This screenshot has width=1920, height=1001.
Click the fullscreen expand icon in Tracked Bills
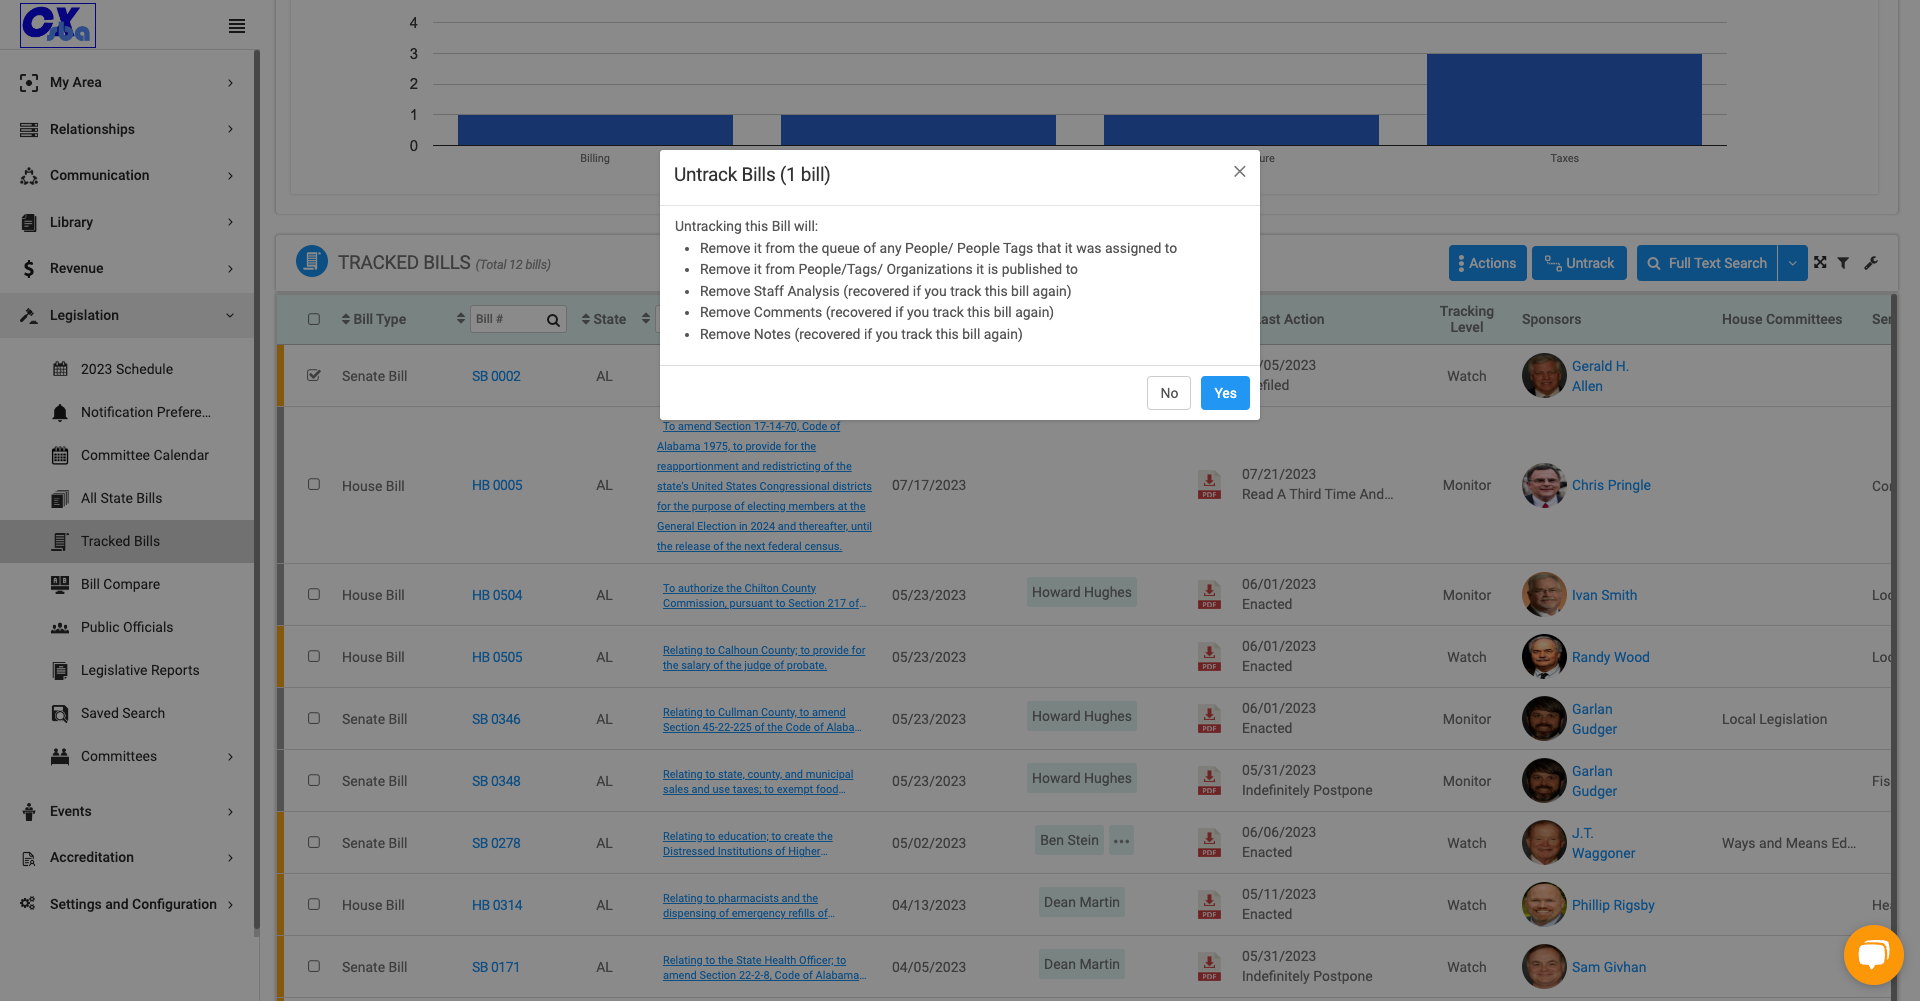tap(1820, 262)
